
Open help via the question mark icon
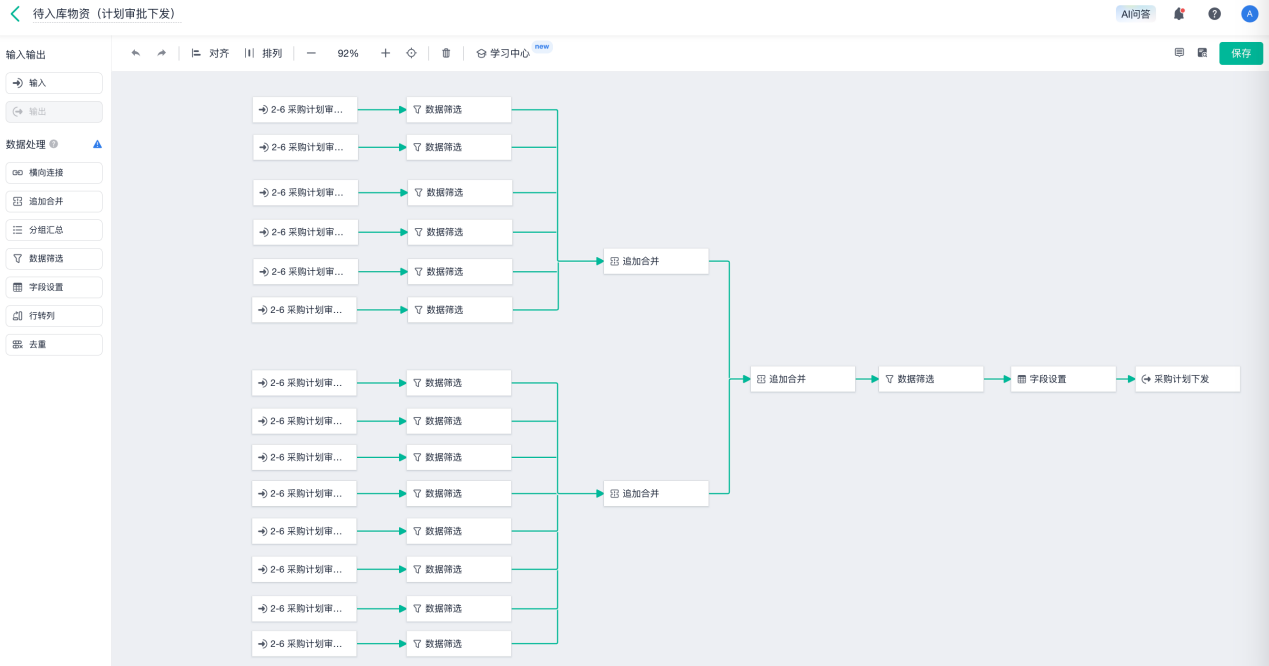[x=1214, y=14]
